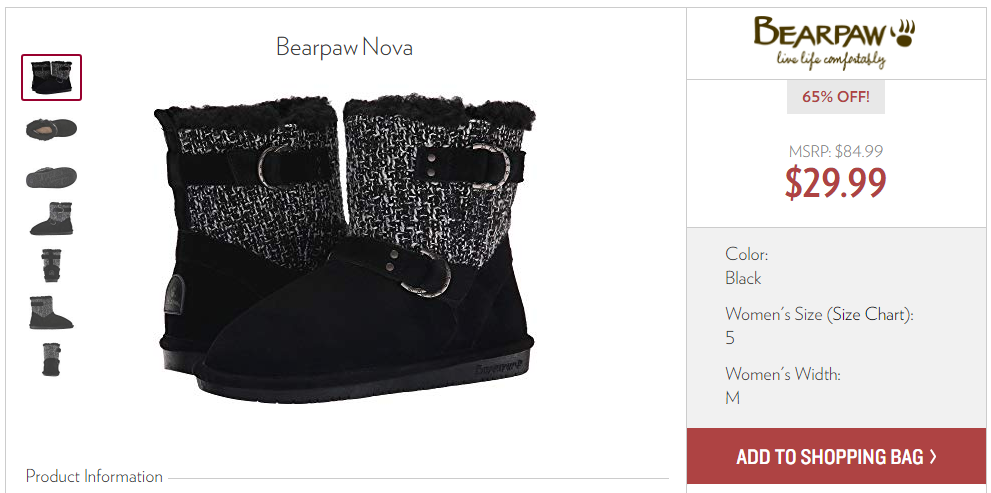
Task: Click the Bearpaw brand logo
Action: pos(834,42)
